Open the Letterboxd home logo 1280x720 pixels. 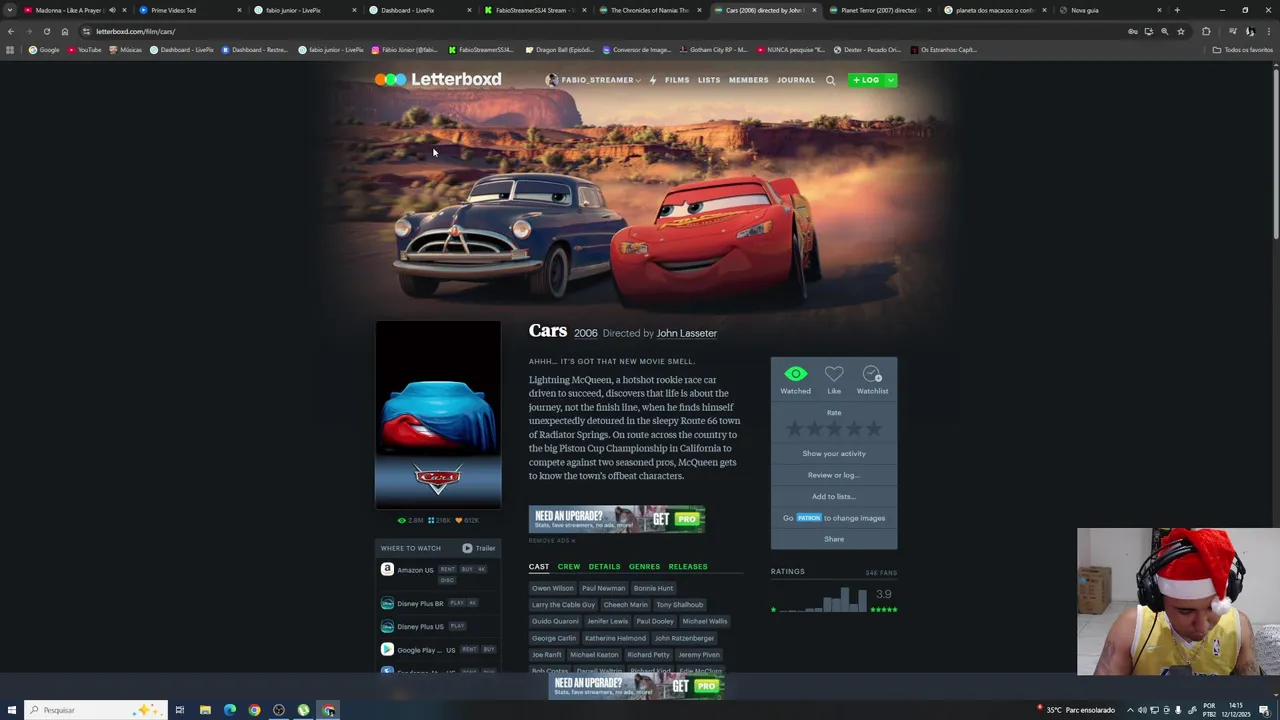[438, 79]
